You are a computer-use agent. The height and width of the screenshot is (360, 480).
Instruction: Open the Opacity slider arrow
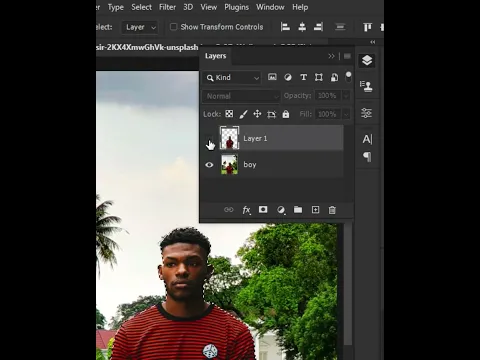pyautogui.click(x=346, y=96)
